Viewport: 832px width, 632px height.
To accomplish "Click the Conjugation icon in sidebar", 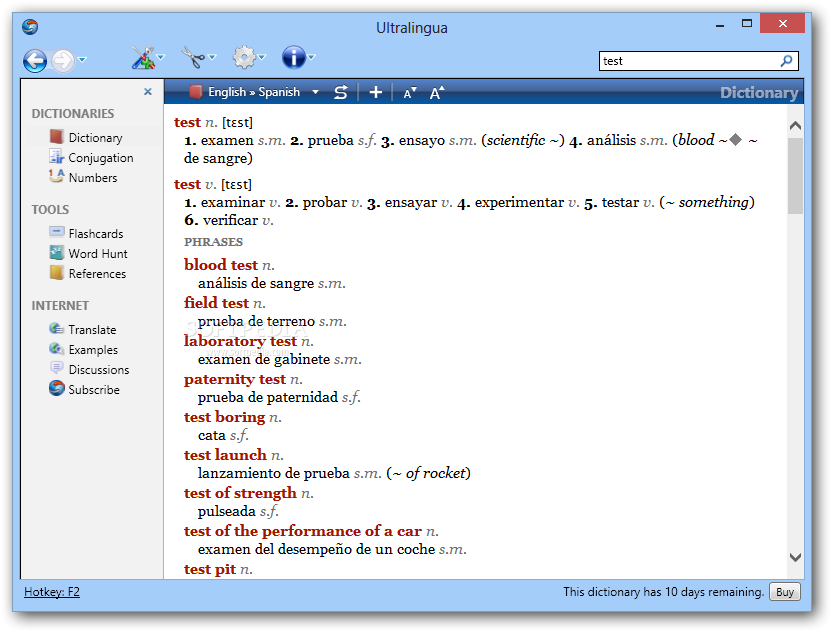I will pos(56,157).
